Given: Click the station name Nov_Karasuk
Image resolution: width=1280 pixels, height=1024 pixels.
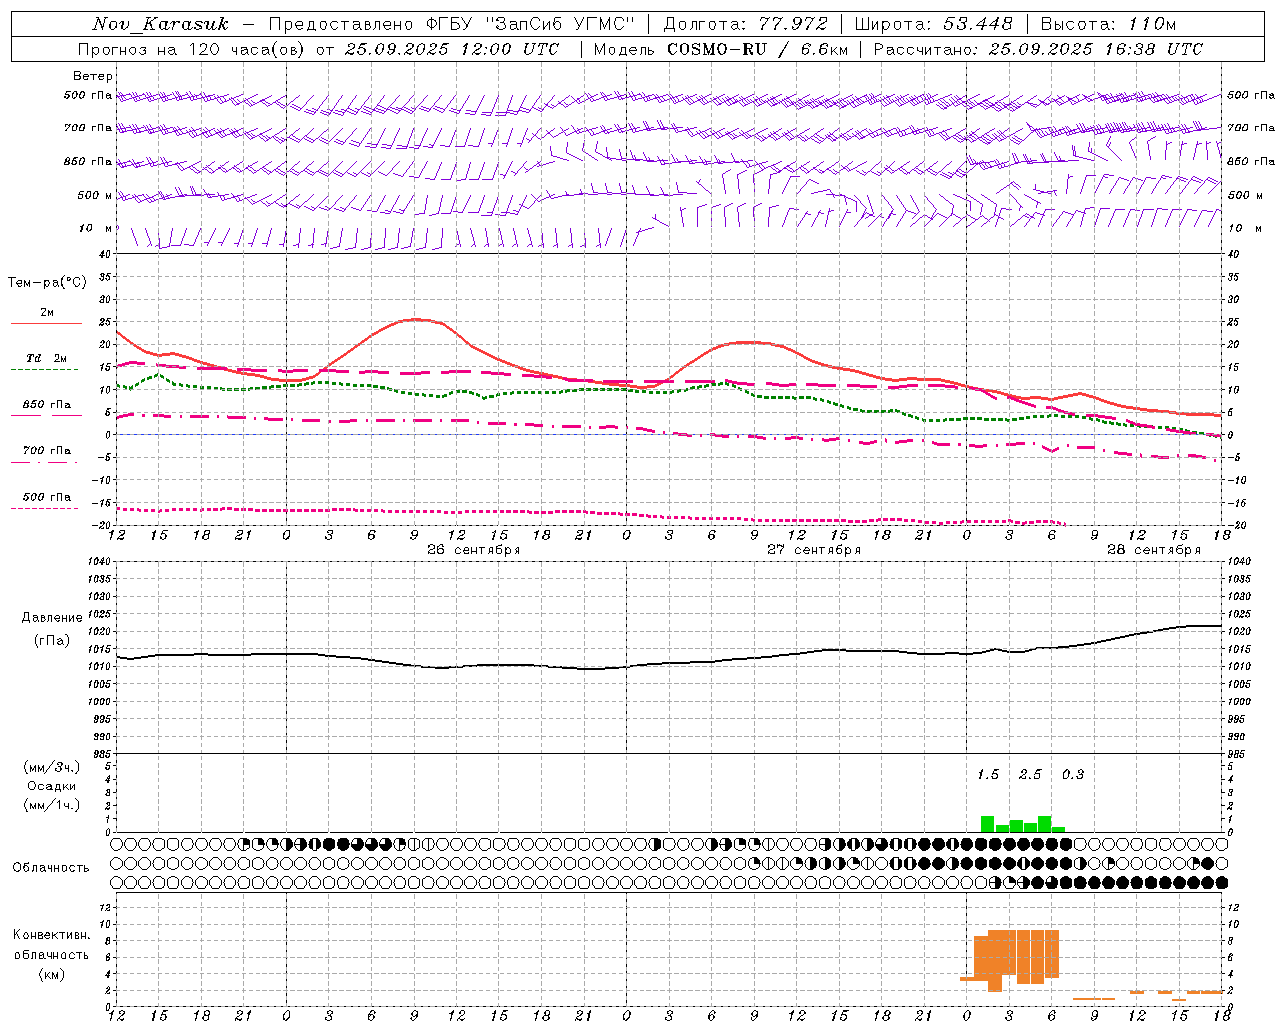Looking at the screenshot, I should [160, 24].
